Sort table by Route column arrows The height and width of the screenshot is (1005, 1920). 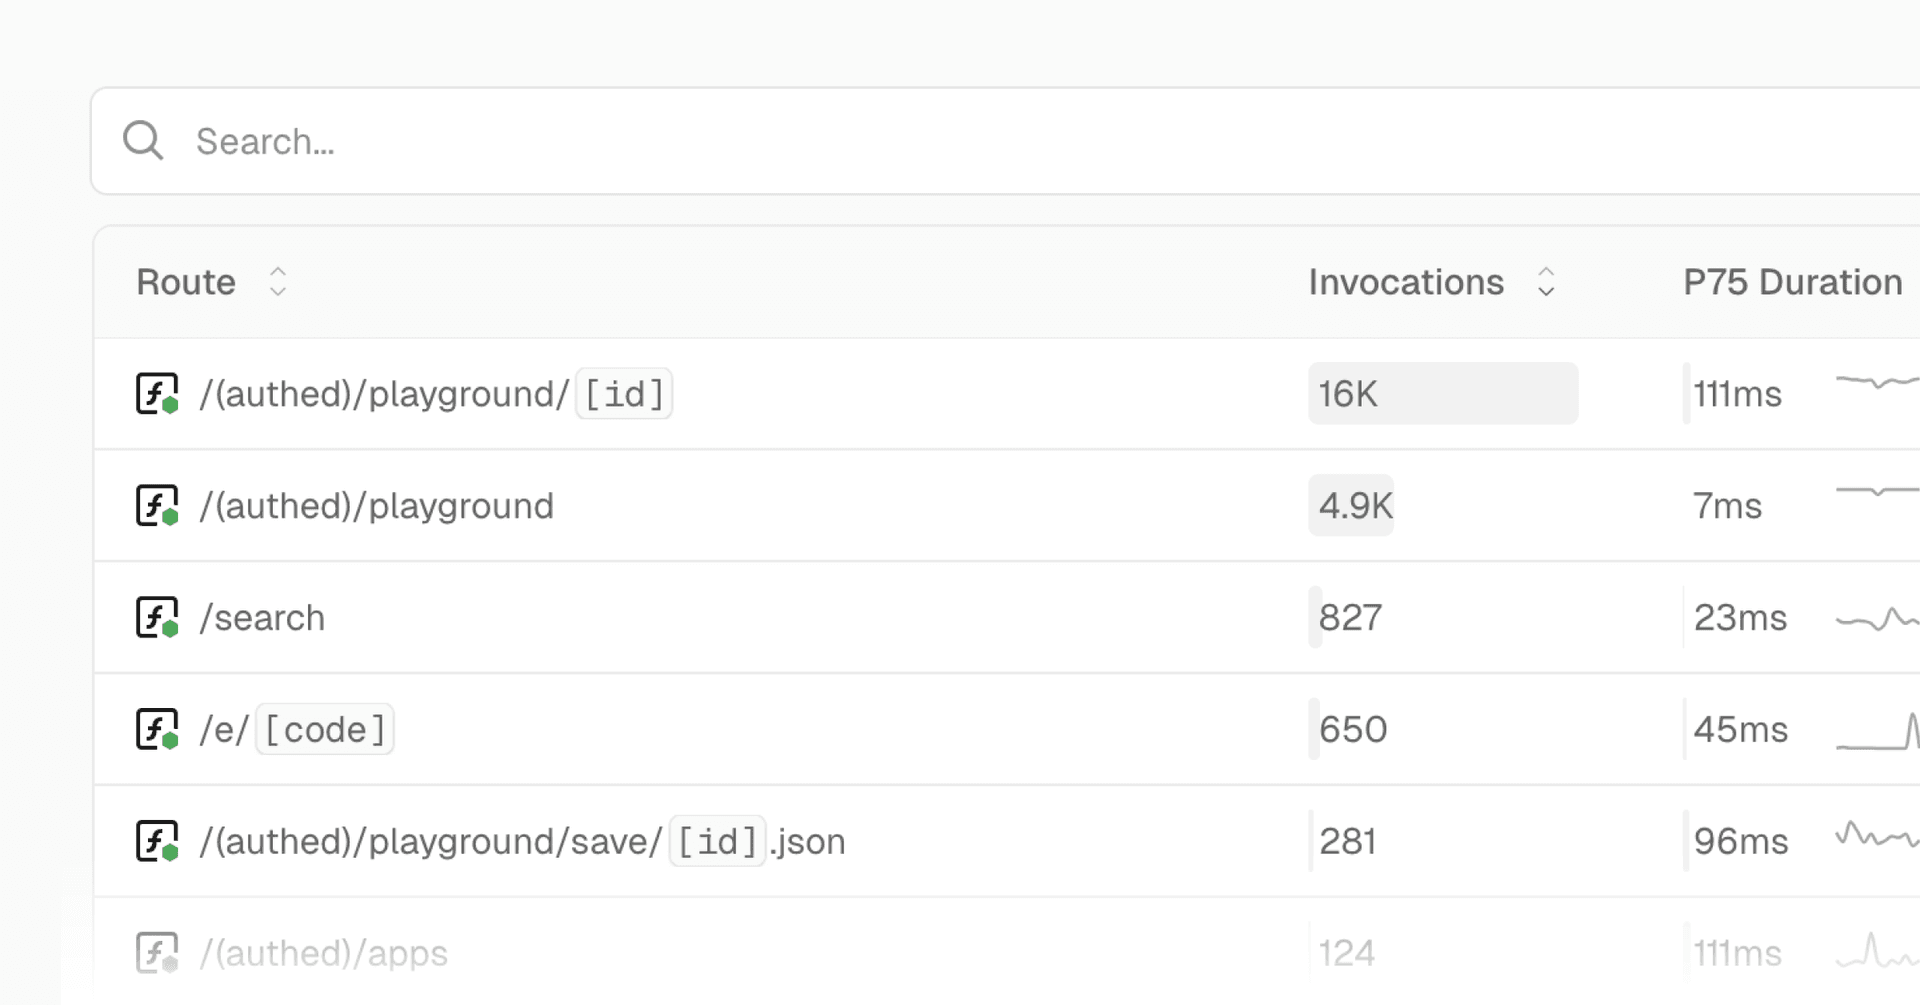tap(278, 282)
